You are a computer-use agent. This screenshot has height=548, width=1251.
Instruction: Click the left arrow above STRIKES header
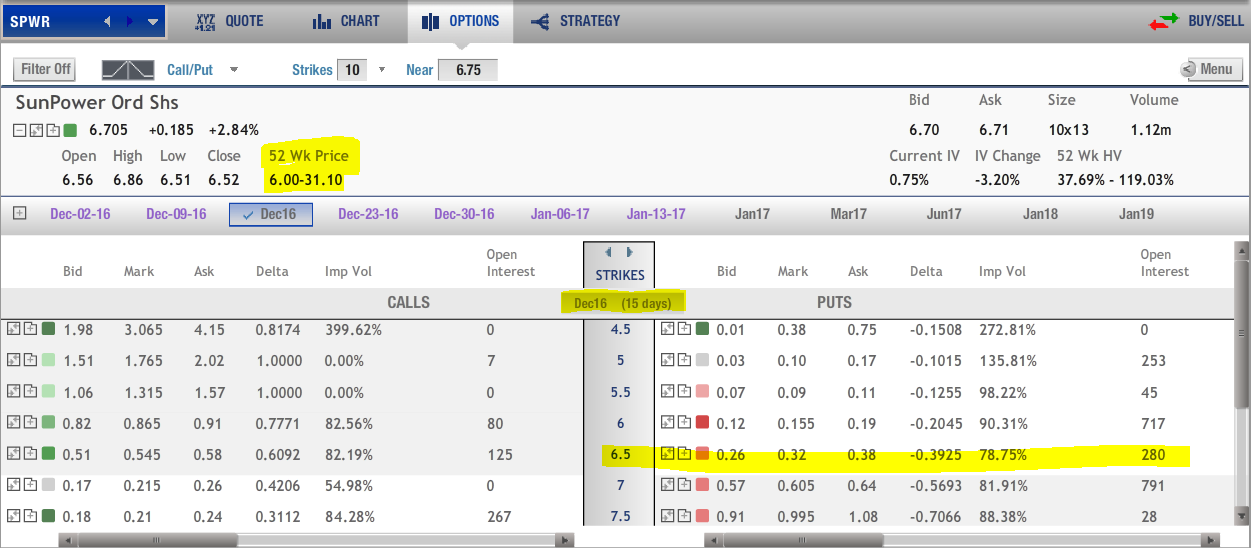pyautogui.click(x=609, y=253)
